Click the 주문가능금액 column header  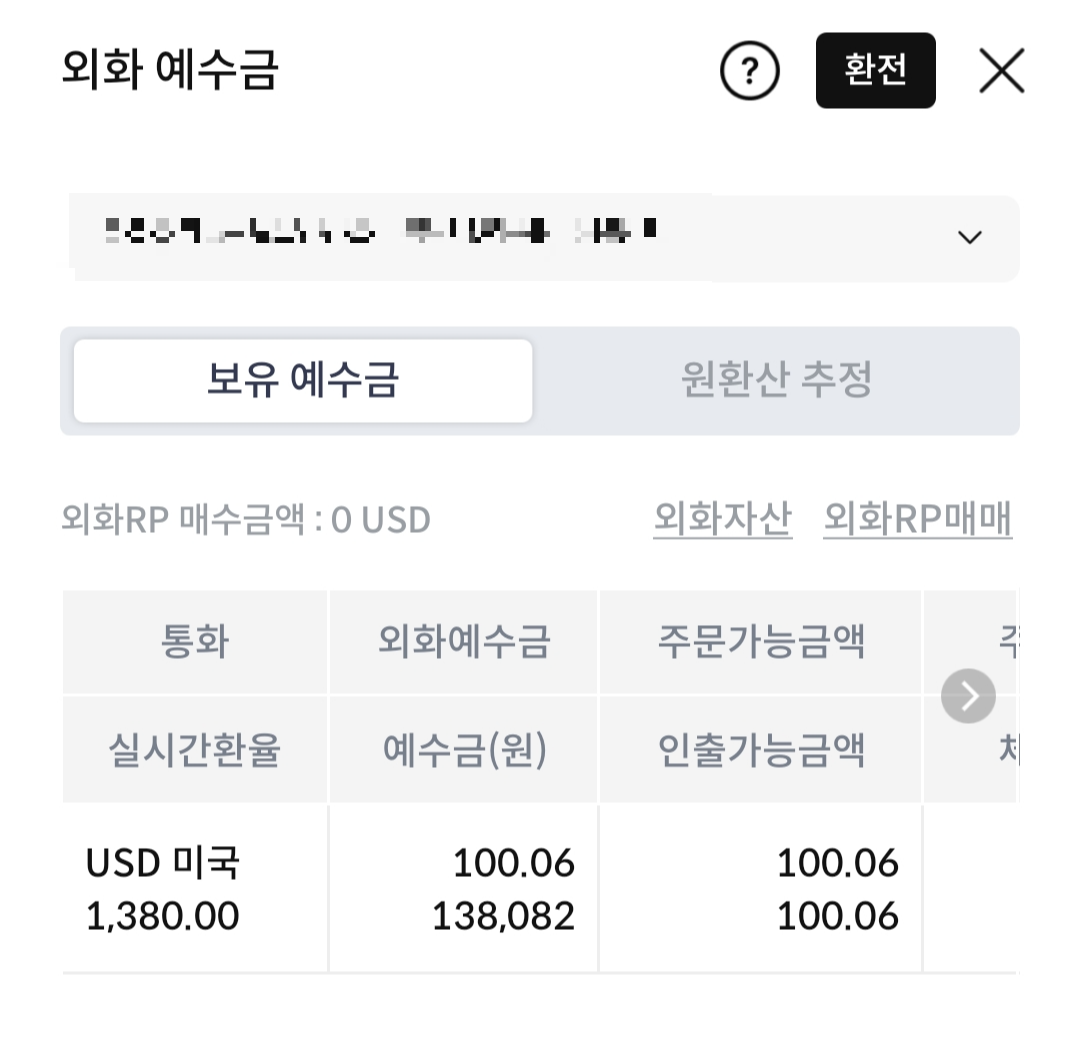pos(761,641)
